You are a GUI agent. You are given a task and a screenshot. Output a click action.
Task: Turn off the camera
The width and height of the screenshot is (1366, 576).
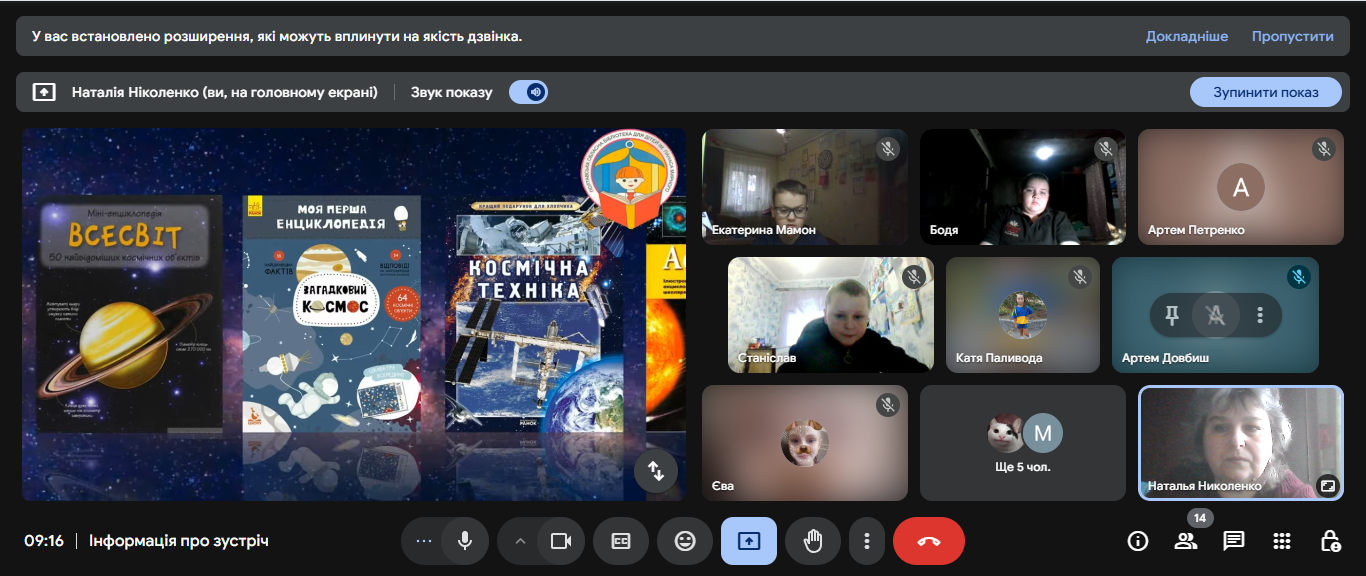point(561,541)
